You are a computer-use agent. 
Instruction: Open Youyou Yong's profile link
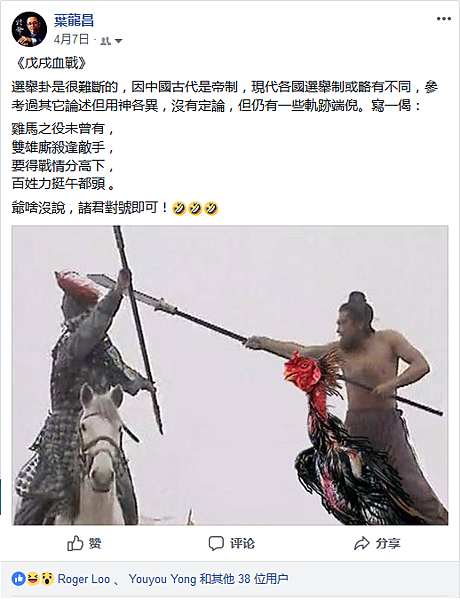pyautogui.click(x=163, y=579)
